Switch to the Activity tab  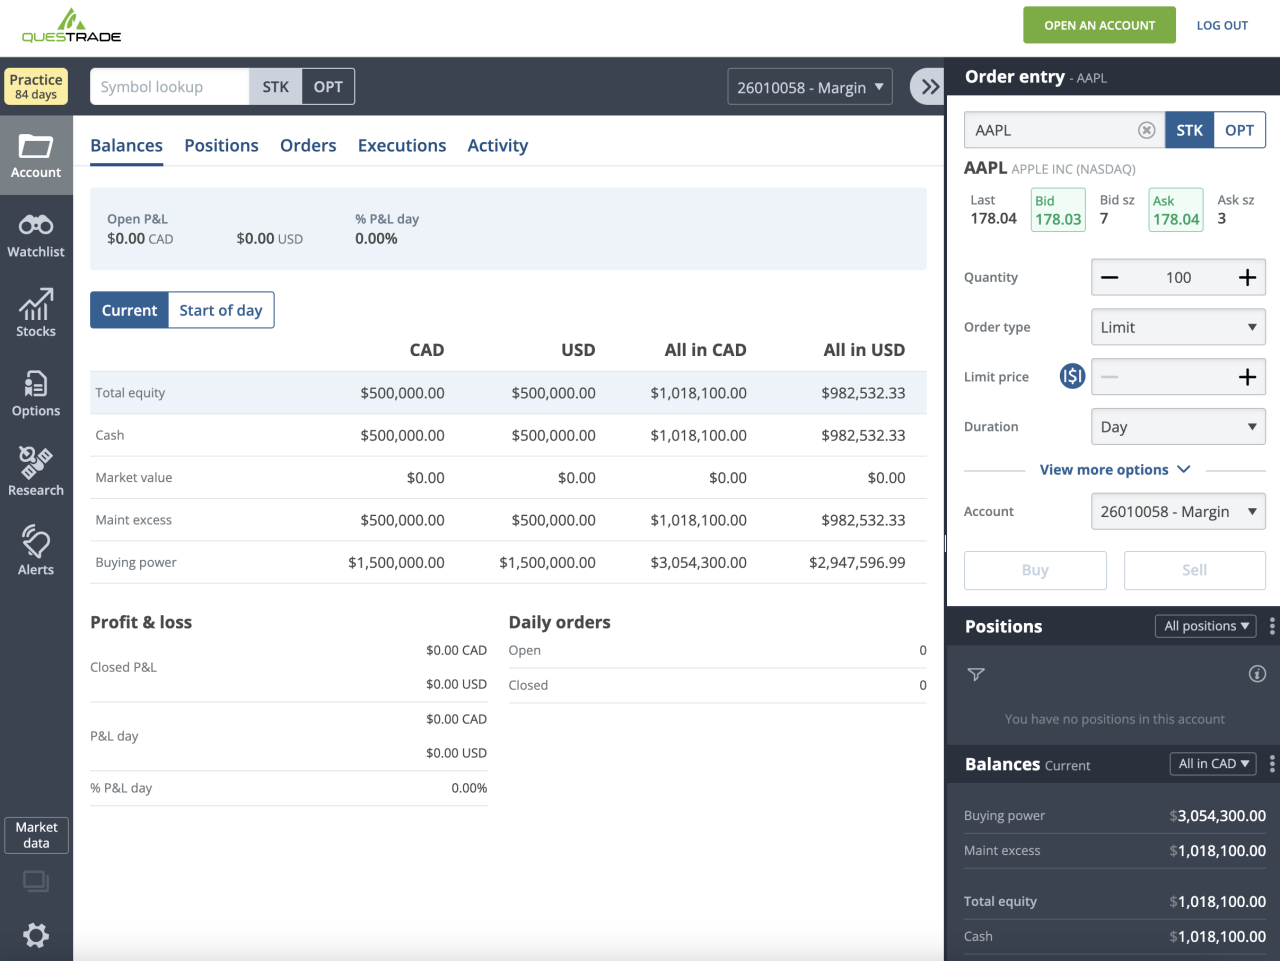pyautogui.click(x=498, y=146)
